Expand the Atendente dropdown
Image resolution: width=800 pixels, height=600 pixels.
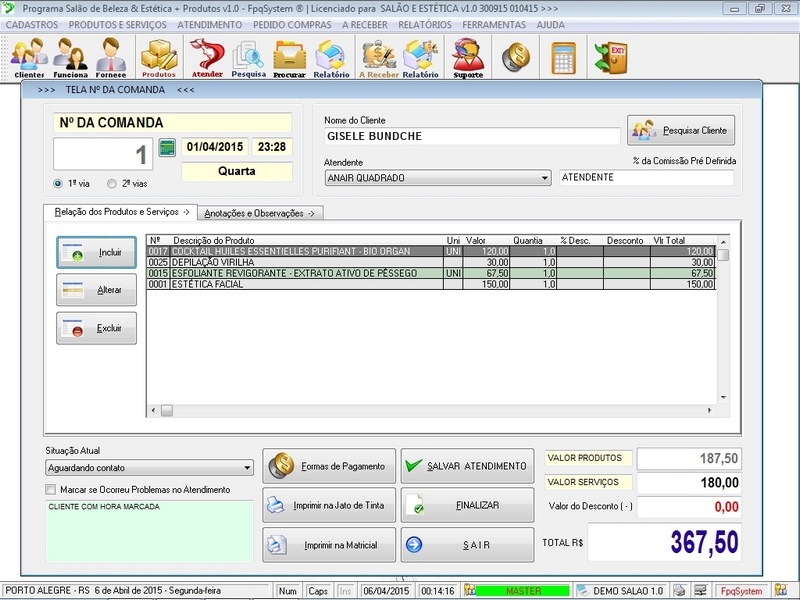pyautogui.click(x=544, y=178)
